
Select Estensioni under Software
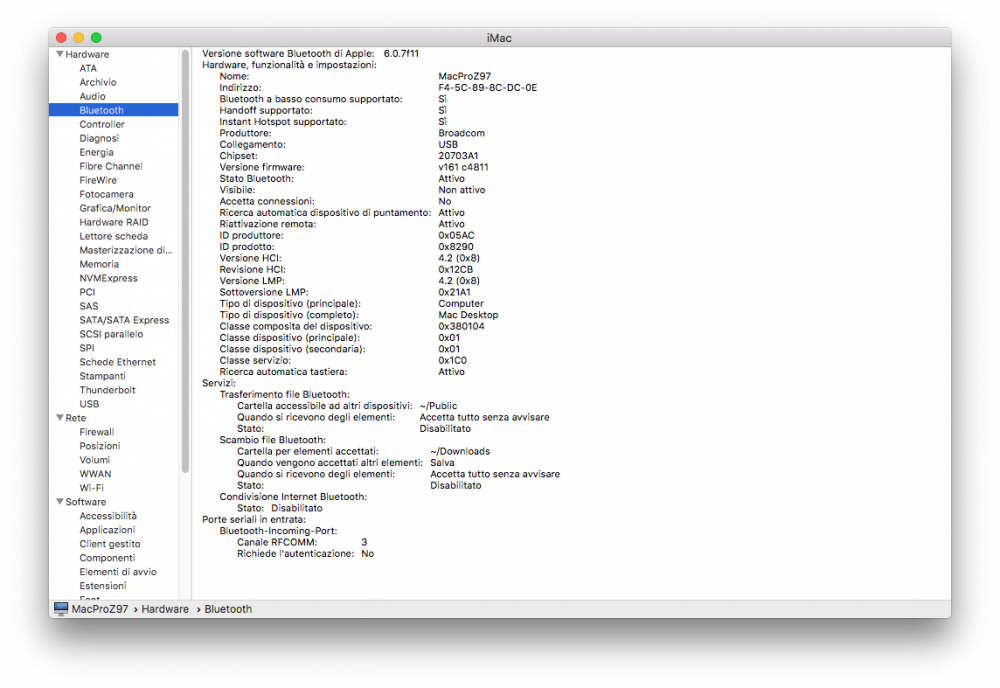pyautogui.click(x=103, y=587)
